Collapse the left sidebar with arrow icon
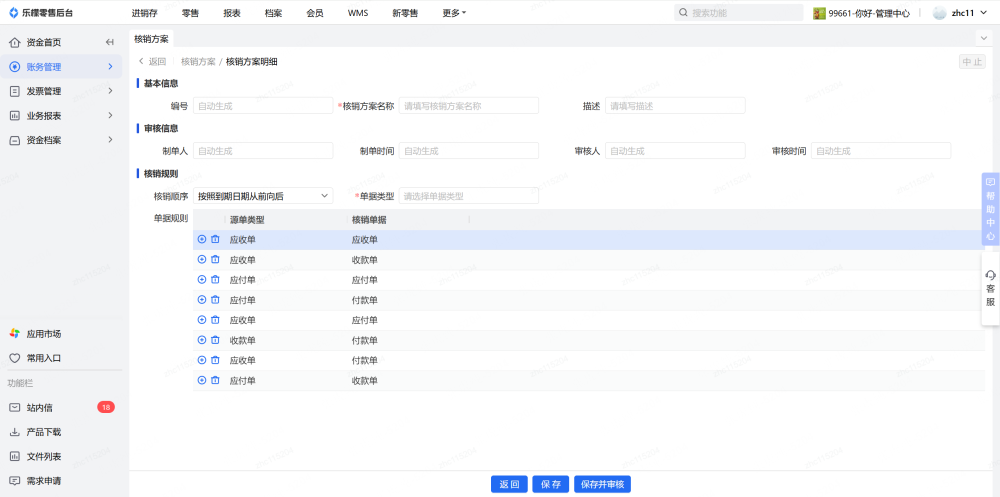The image size is (1000, 497). (x=109, y=42)
